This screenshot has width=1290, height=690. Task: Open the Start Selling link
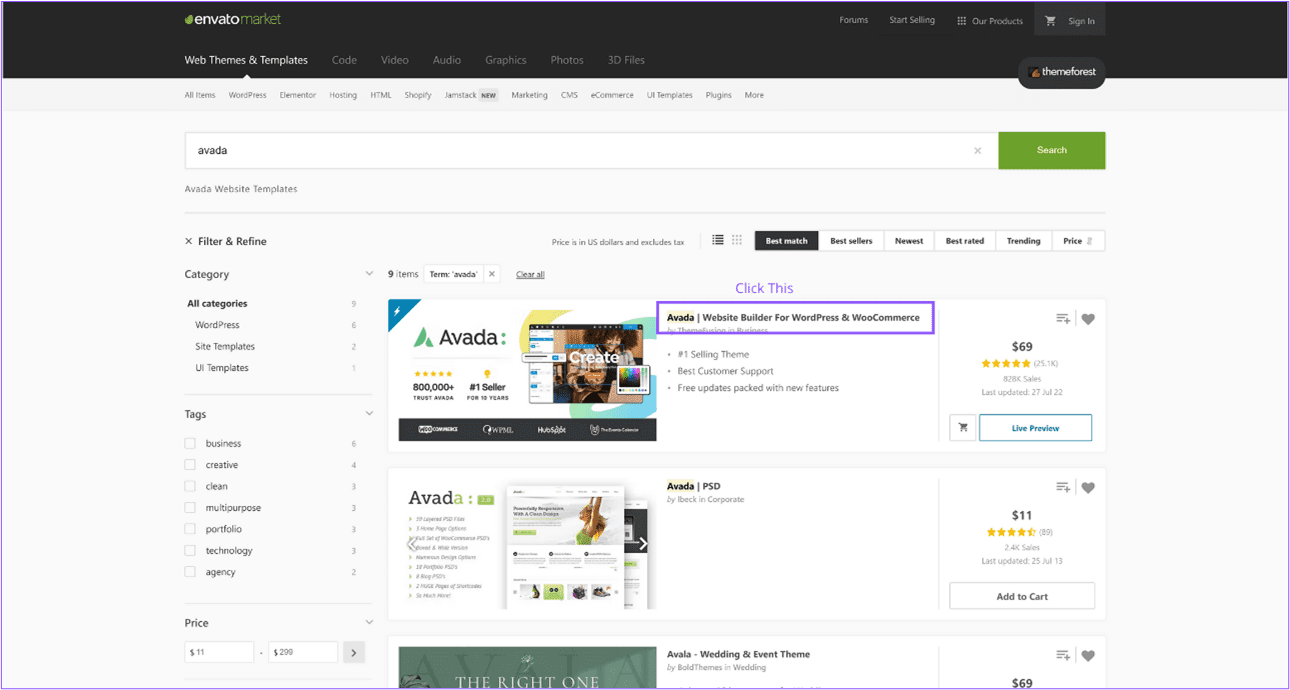tap(912, 20)
